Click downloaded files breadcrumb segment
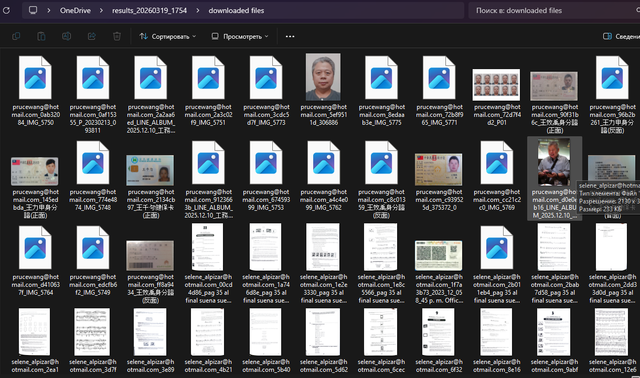This screenshot has width=640, height=378. (236, 11)
